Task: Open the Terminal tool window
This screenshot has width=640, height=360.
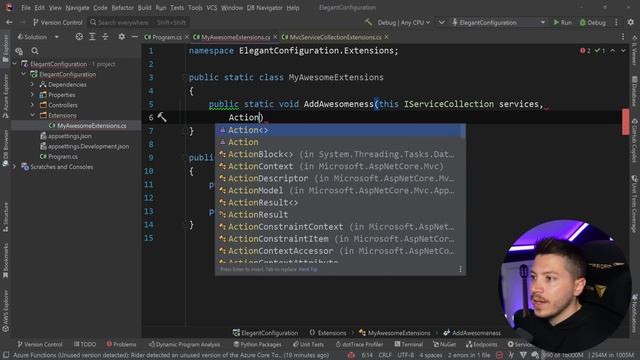Action: click(x=409, y=344)
